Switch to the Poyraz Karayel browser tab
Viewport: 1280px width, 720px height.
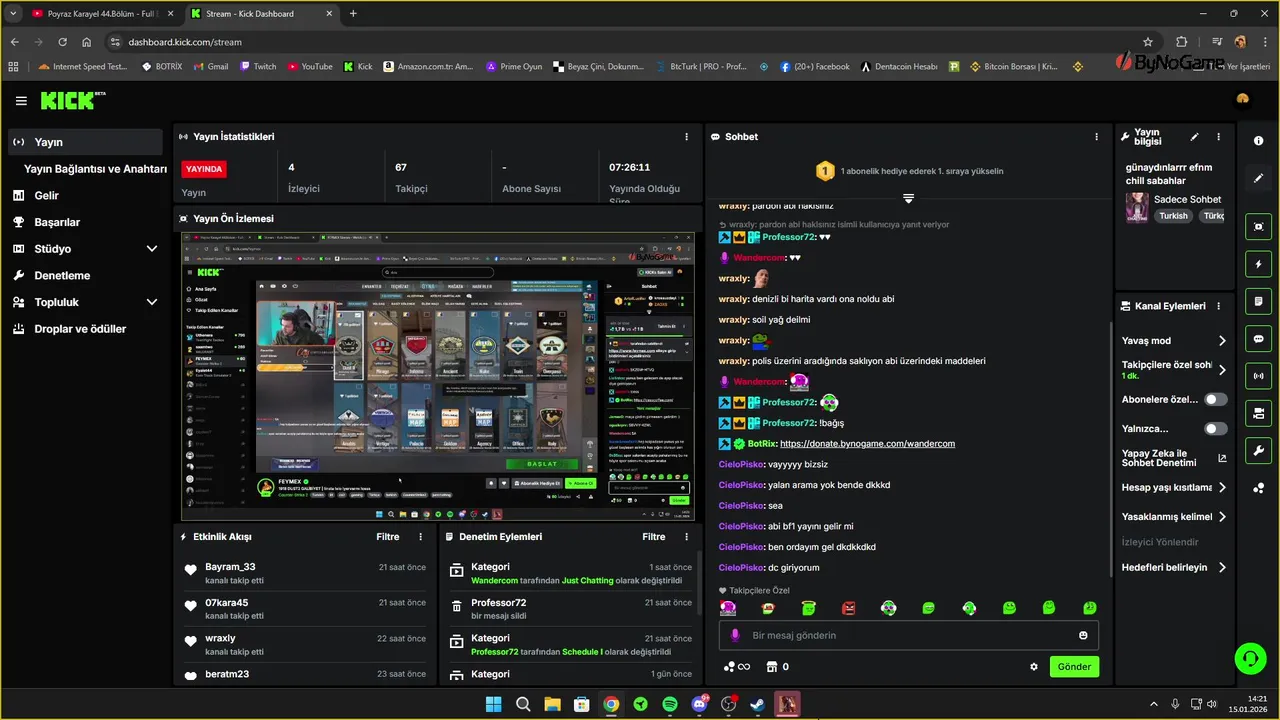click(x=102, y=14)
